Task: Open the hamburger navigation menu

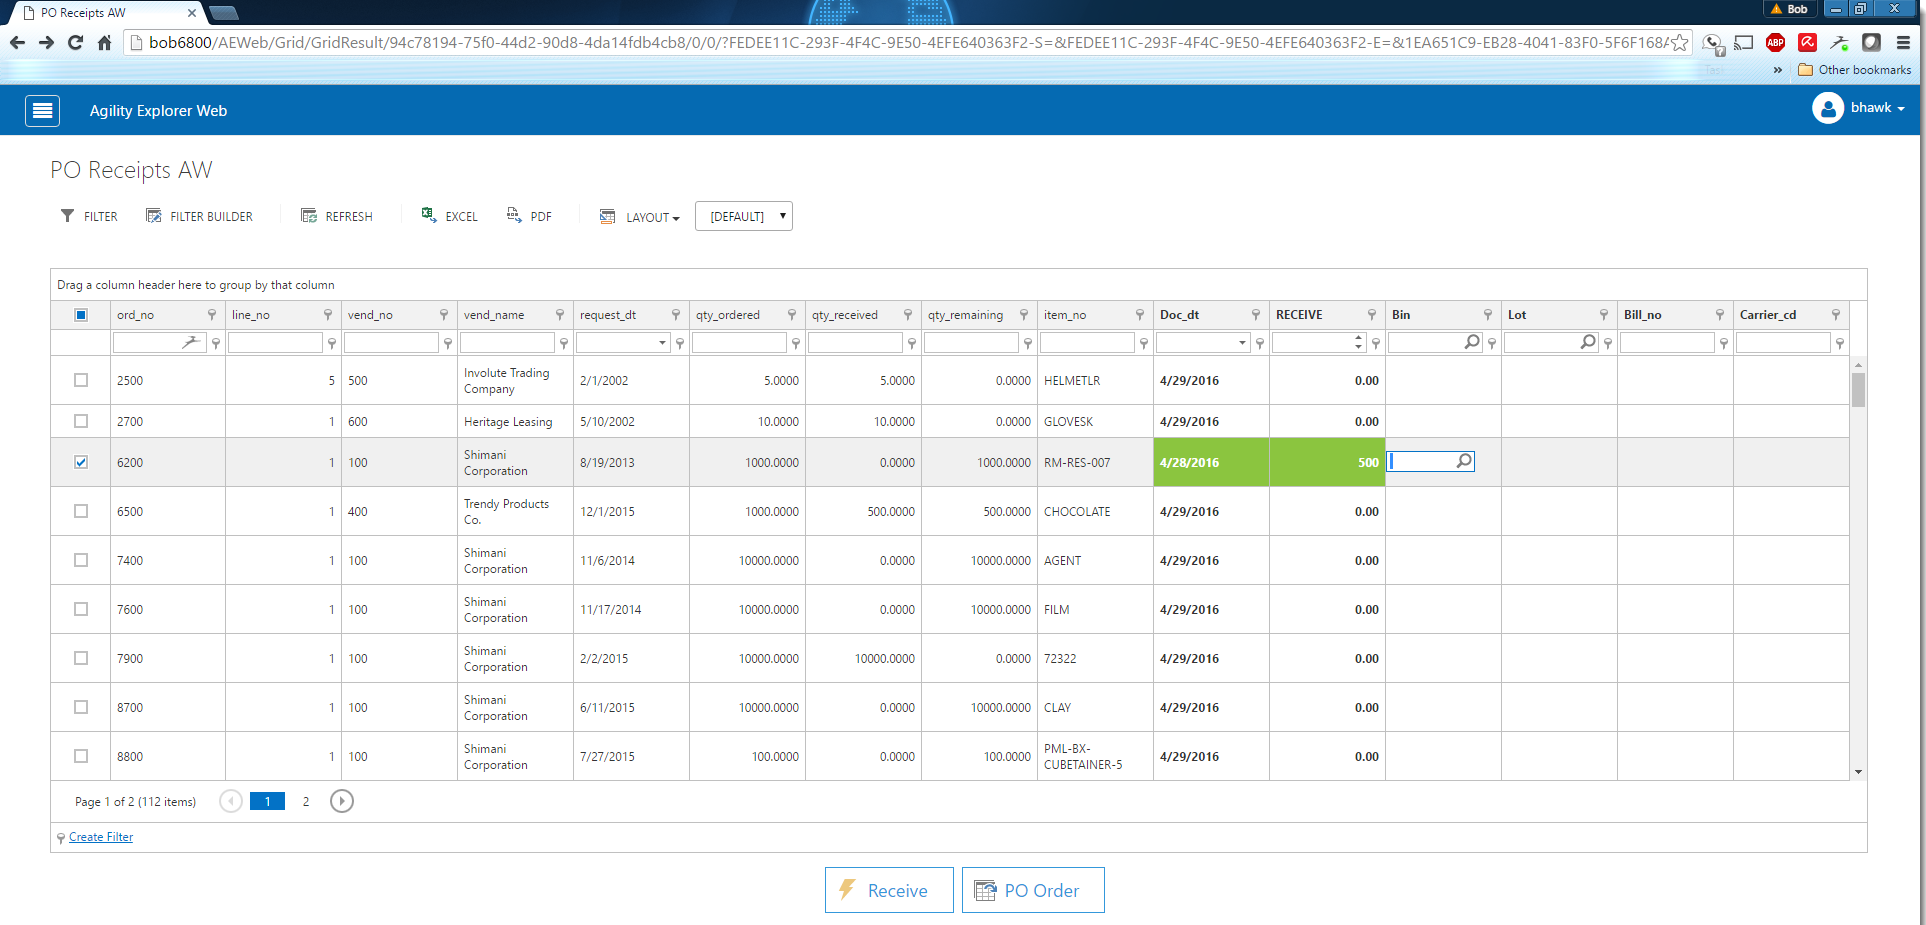Action: point(42,111)
